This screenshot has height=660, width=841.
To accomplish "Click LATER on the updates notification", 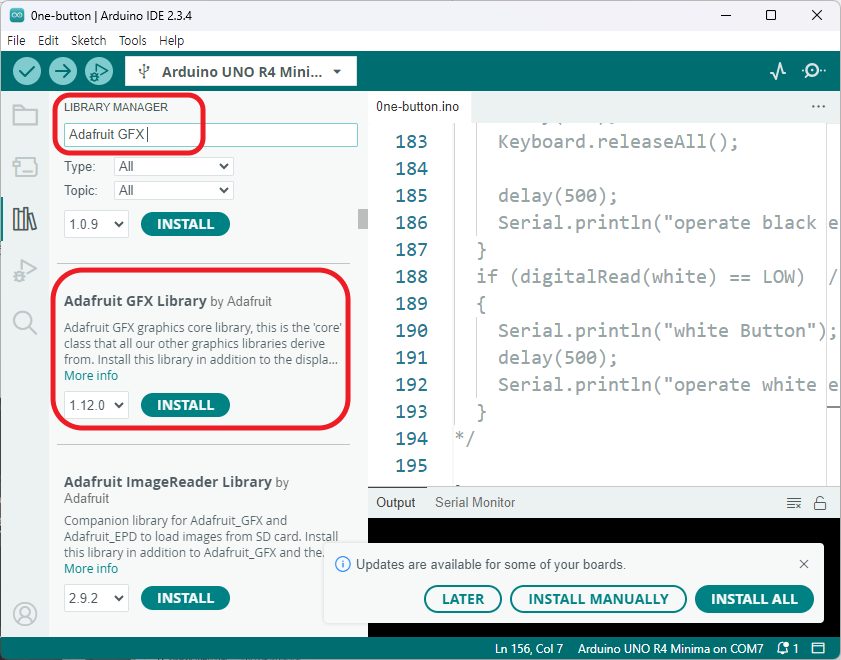I will click(x=463, y=599).
